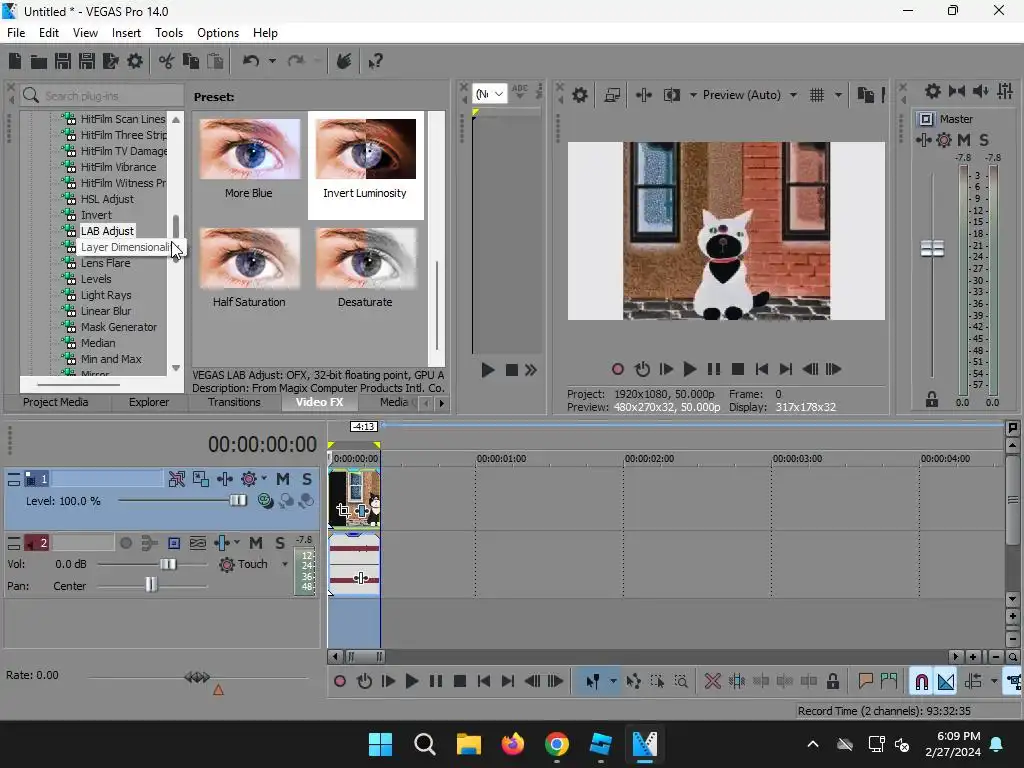Open project with folder toolbar icon

(39, 61)
